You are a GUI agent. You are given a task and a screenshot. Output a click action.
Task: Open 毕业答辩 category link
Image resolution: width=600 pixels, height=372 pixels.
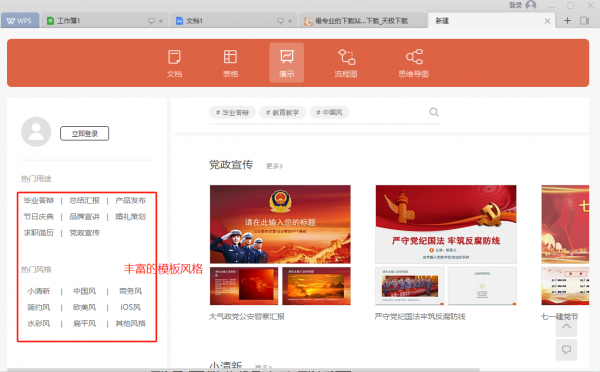coord(39,201)
